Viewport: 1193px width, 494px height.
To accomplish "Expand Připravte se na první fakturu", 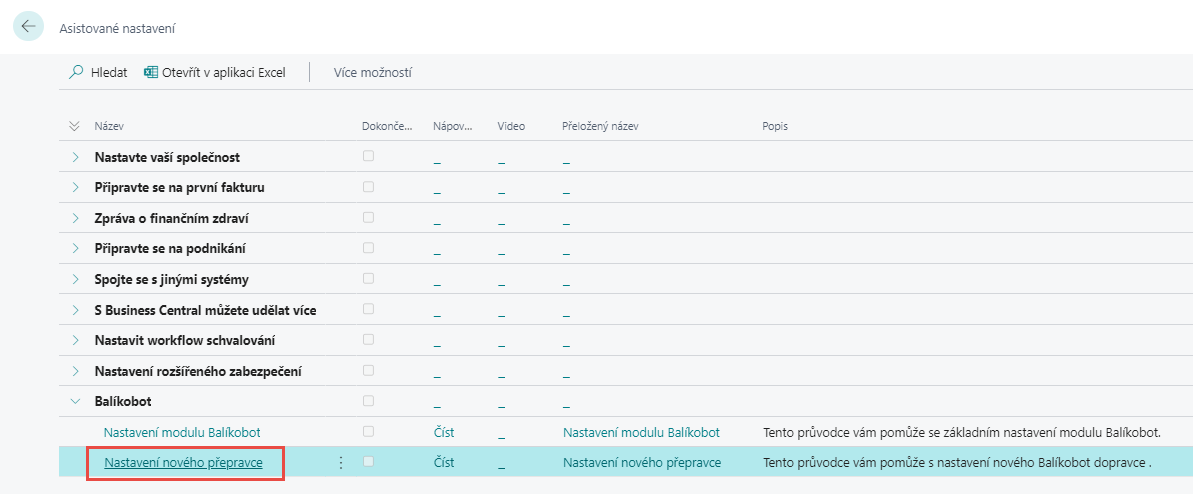I will pos(75,188).
